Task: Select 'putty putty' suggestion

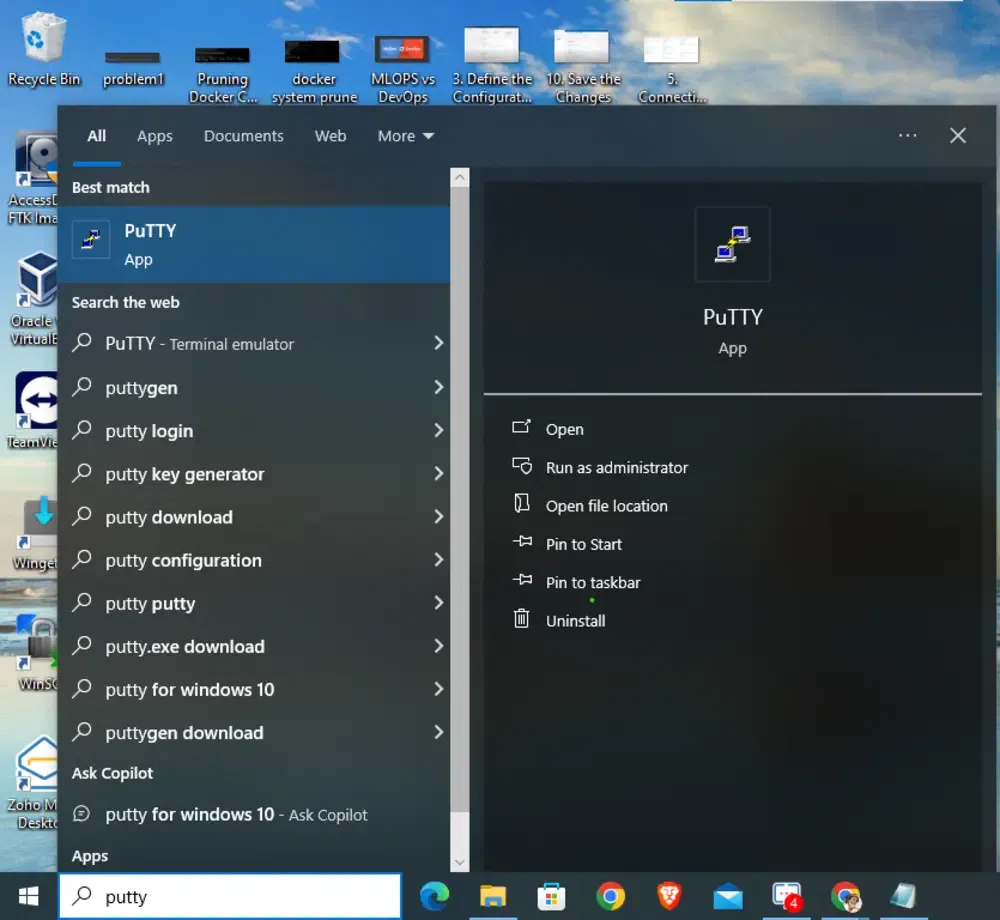Action: [x=253, y=603]
